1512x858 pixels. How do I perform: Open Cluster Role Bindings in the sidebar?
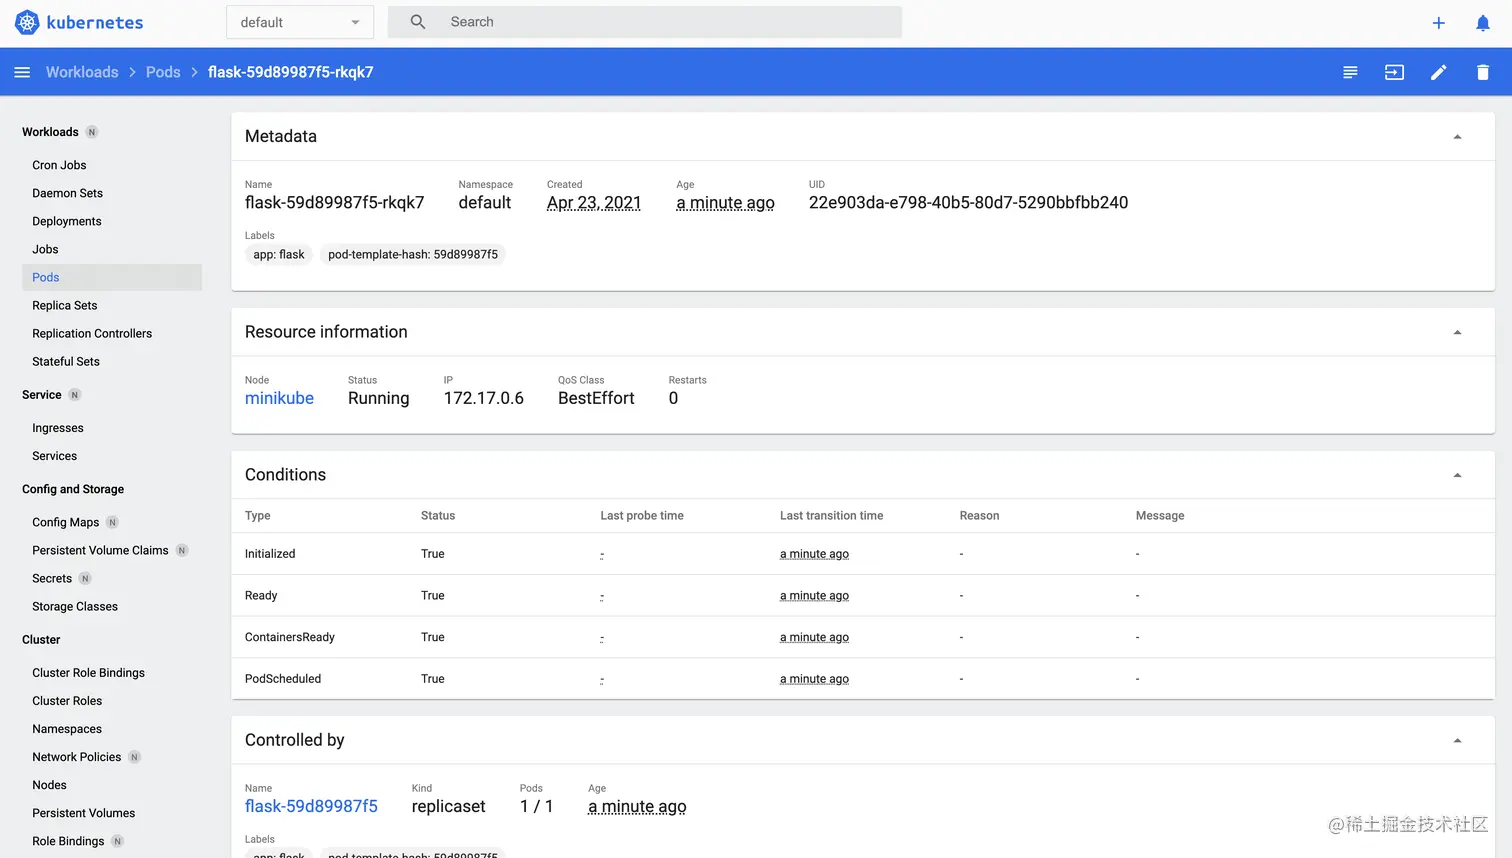88,673
